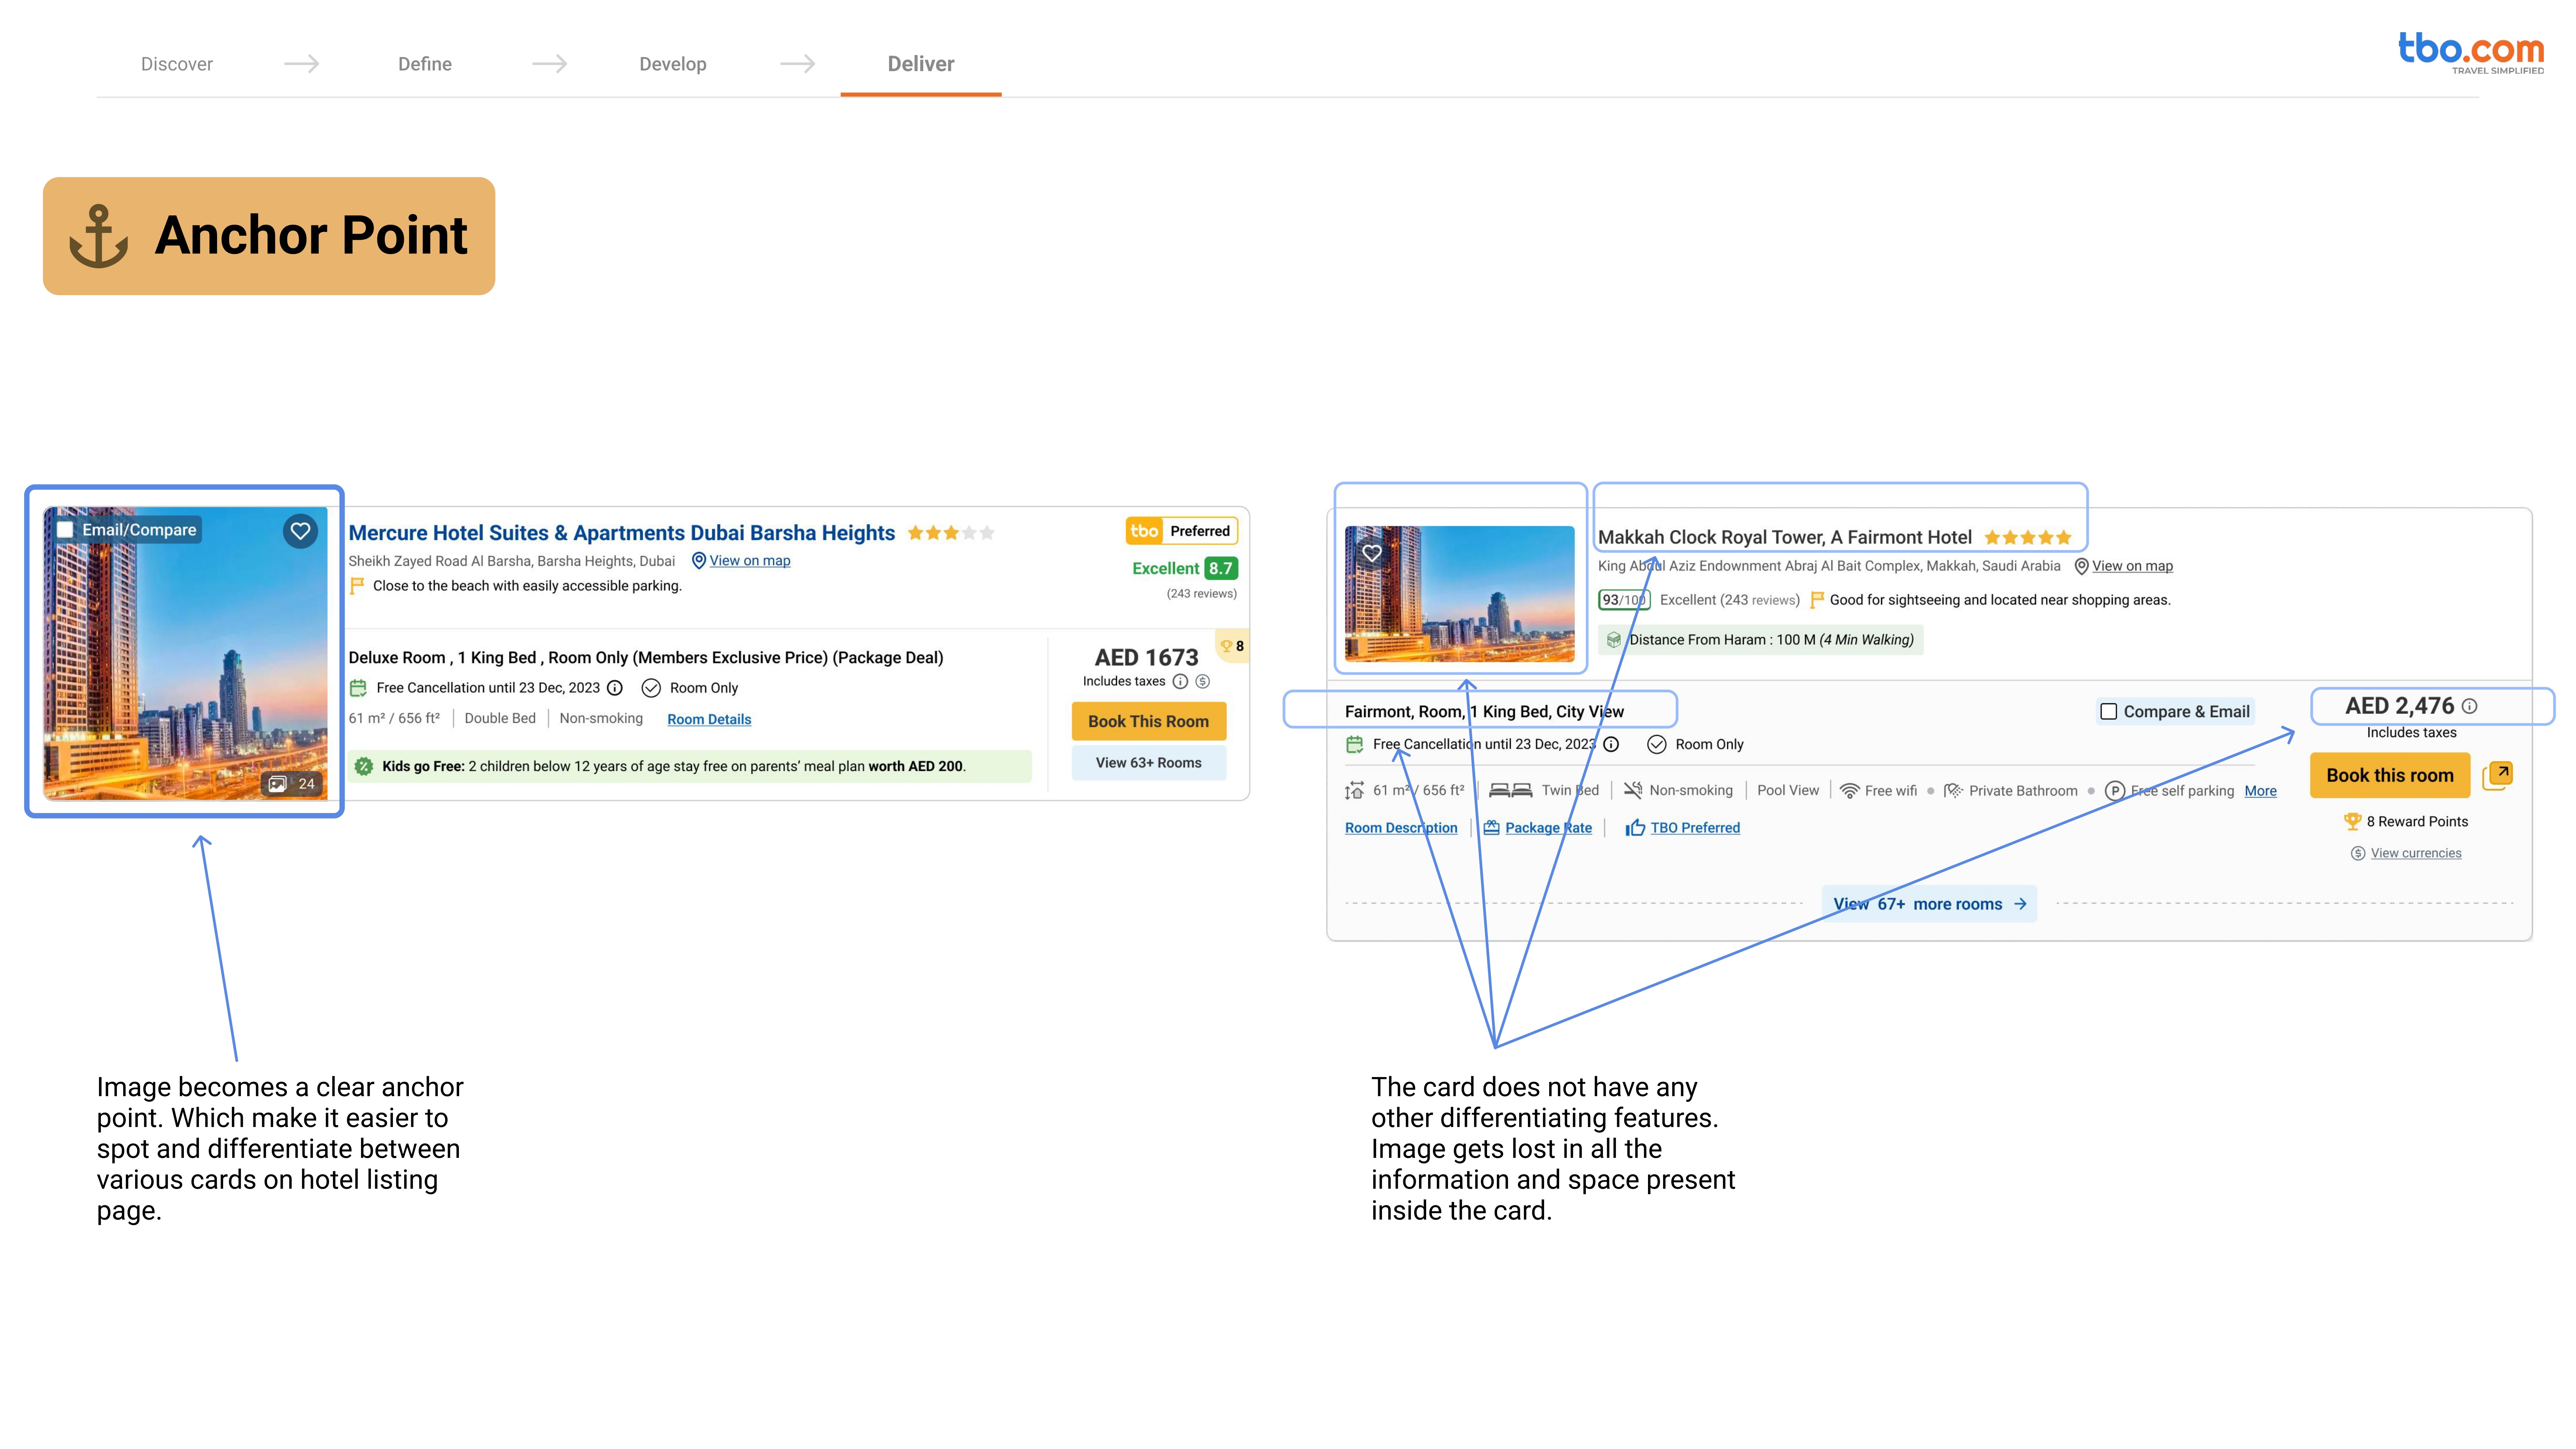The image size is (2576, 1449).
Task: Expand View 67+ more rooms
Action: 1929,904
